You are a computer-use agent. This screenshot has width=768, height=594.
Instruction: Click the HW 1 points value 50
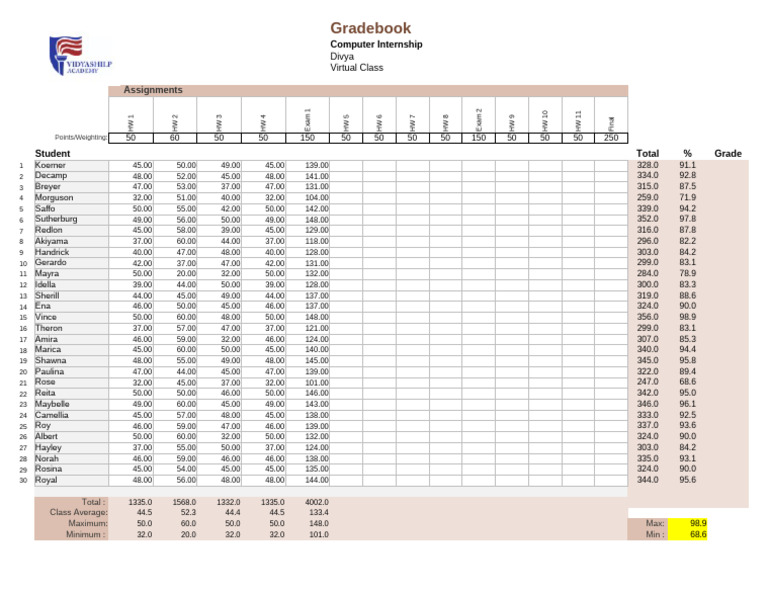pos(131,138)
